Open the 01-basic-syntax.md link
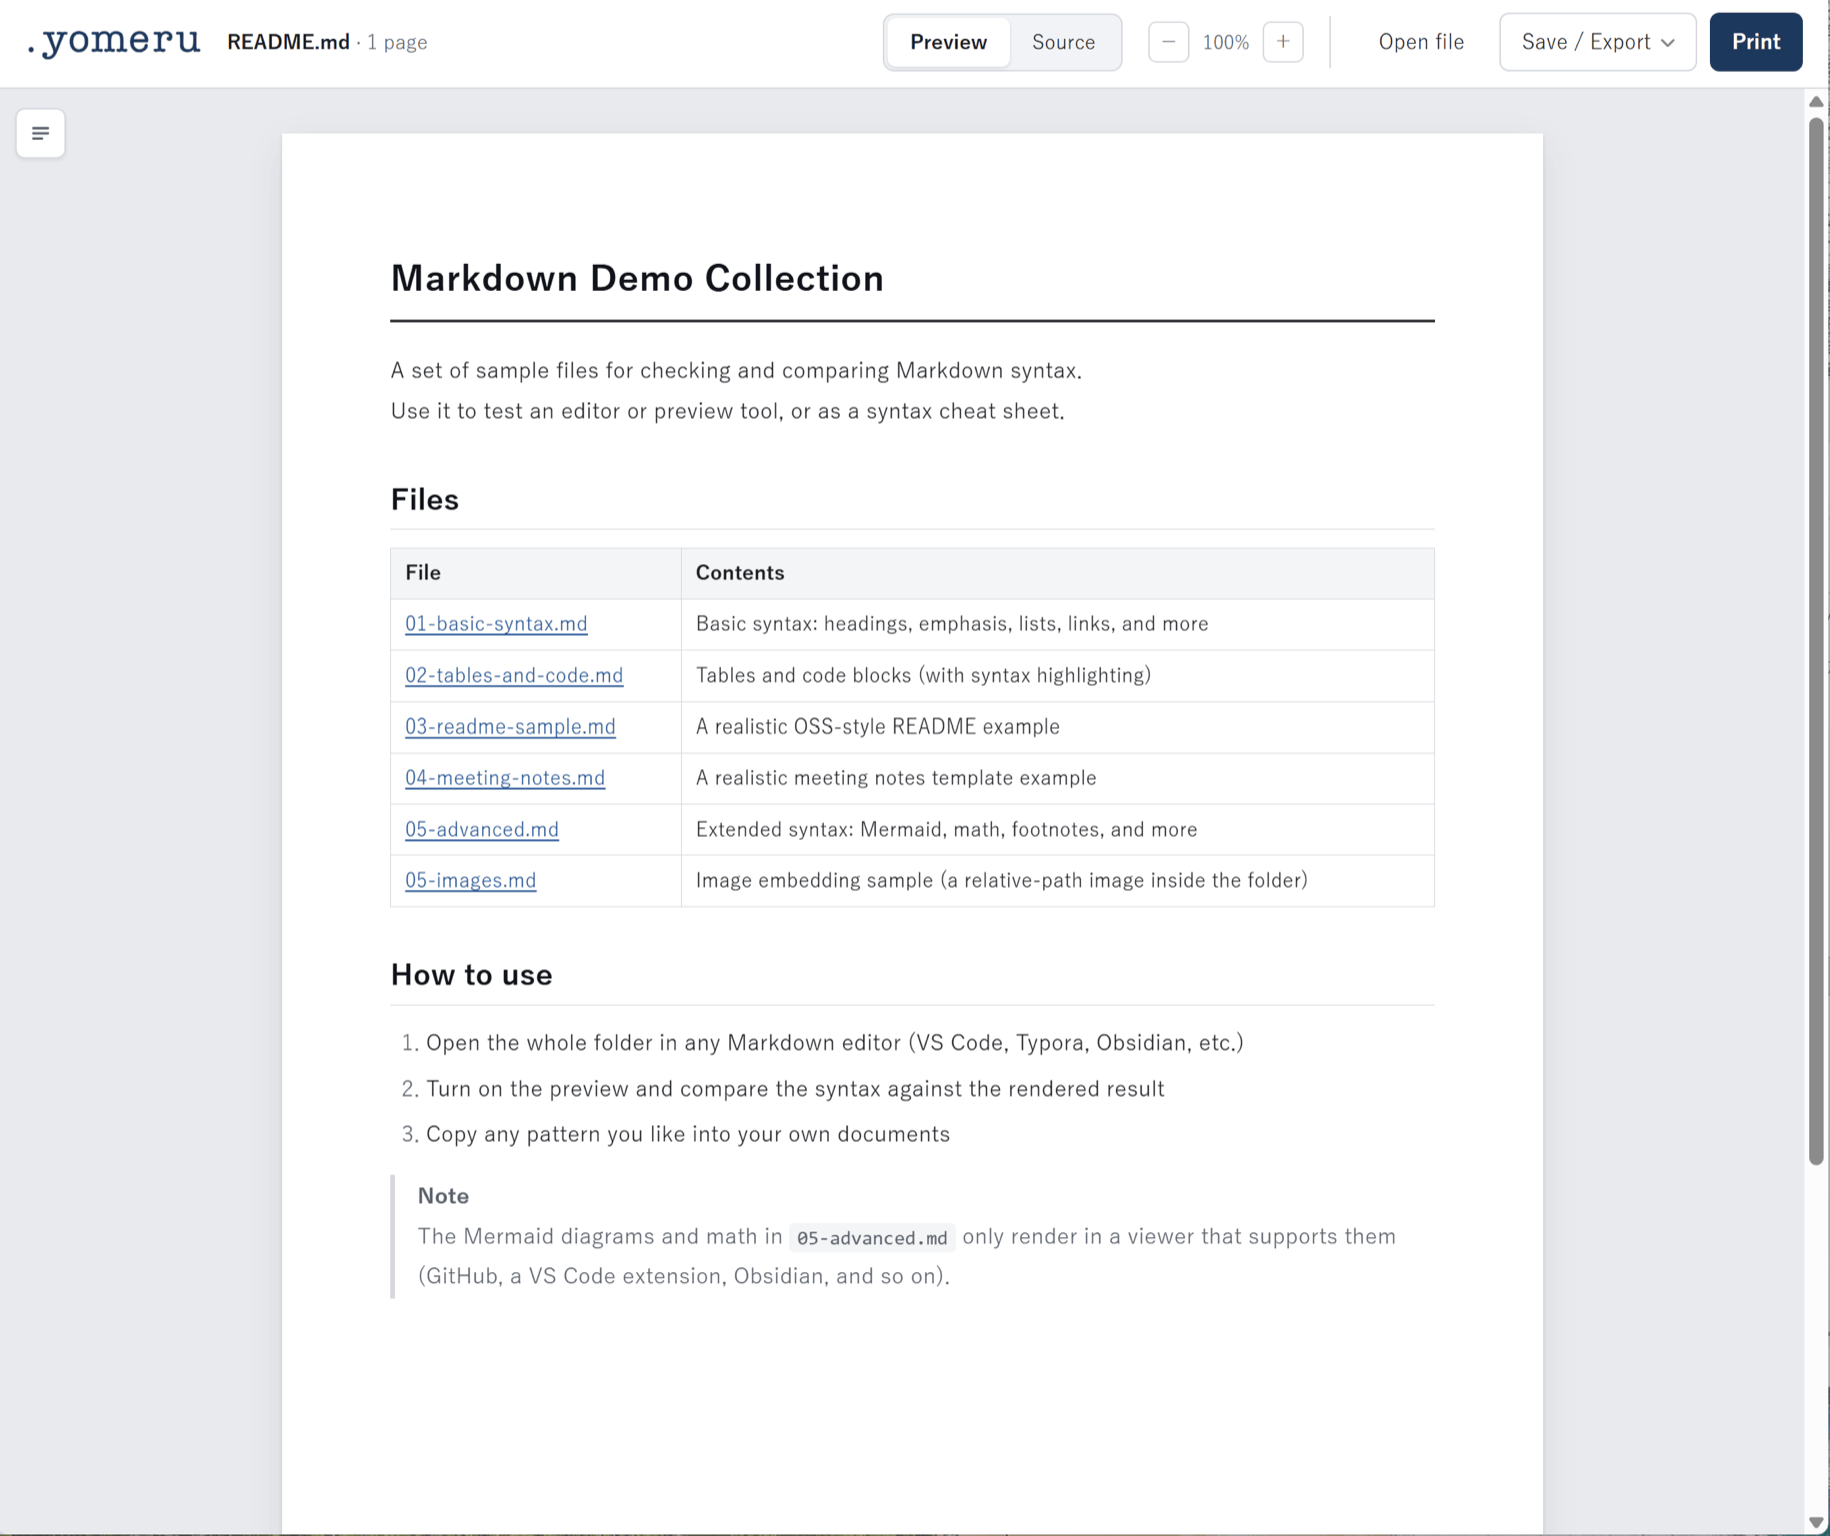1830x1536 pixels. pos(496,624)
